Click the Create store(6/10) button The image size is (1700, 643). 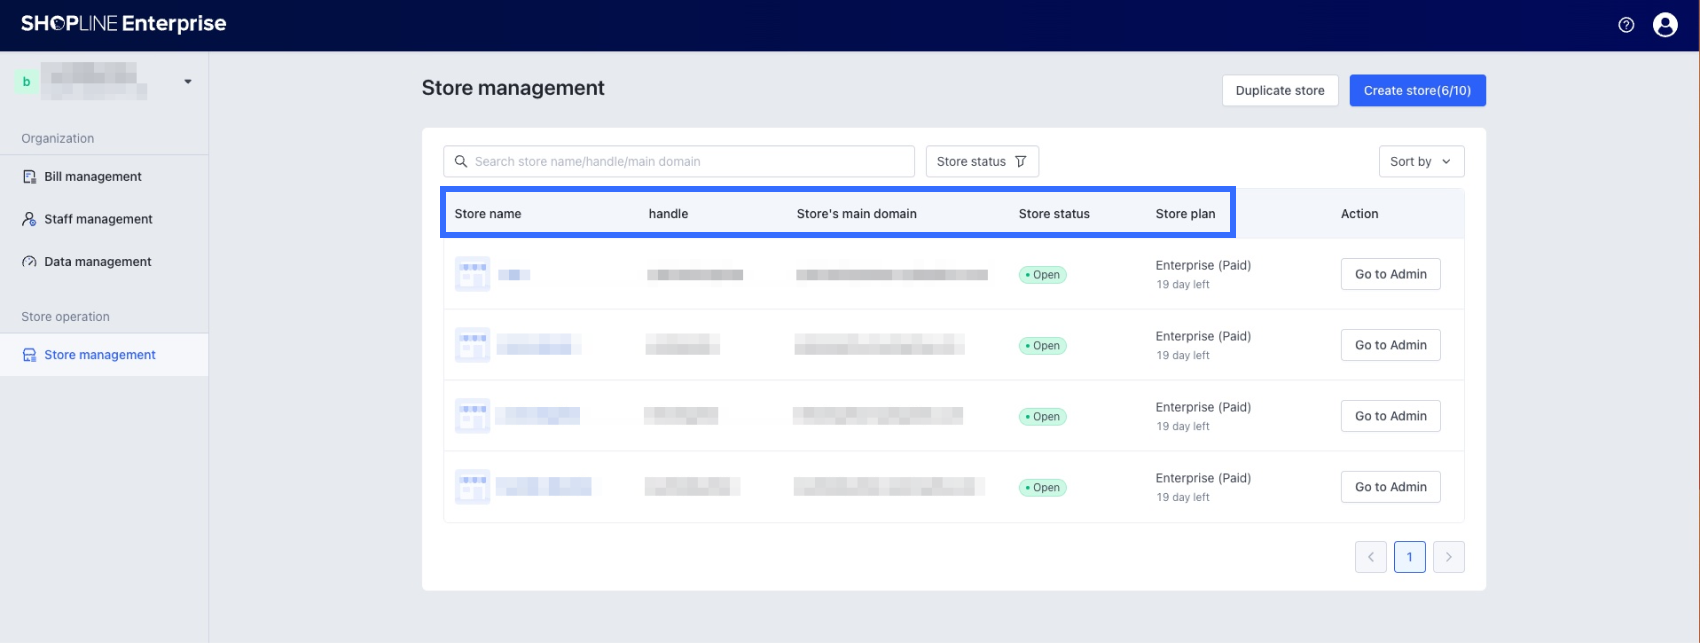(x=1417, y=90)
